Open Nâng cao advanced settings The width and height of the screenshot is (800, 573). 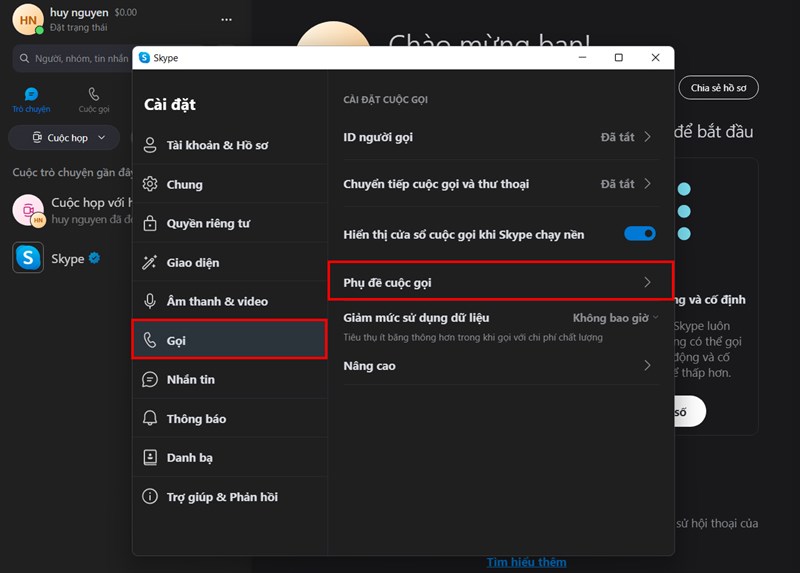click(501, 366)
